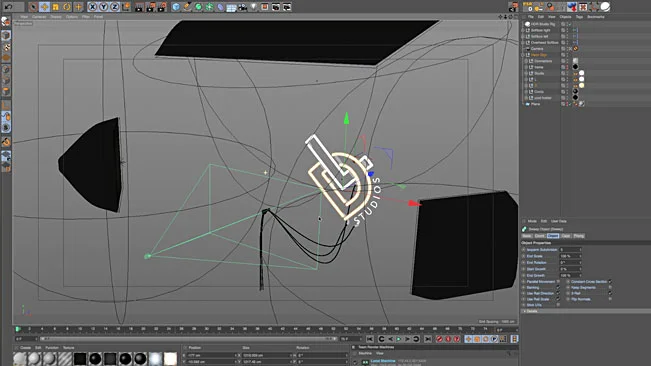Expand the Softbox left object
Viewport: 651px width, 366px height.
point(523,36)
